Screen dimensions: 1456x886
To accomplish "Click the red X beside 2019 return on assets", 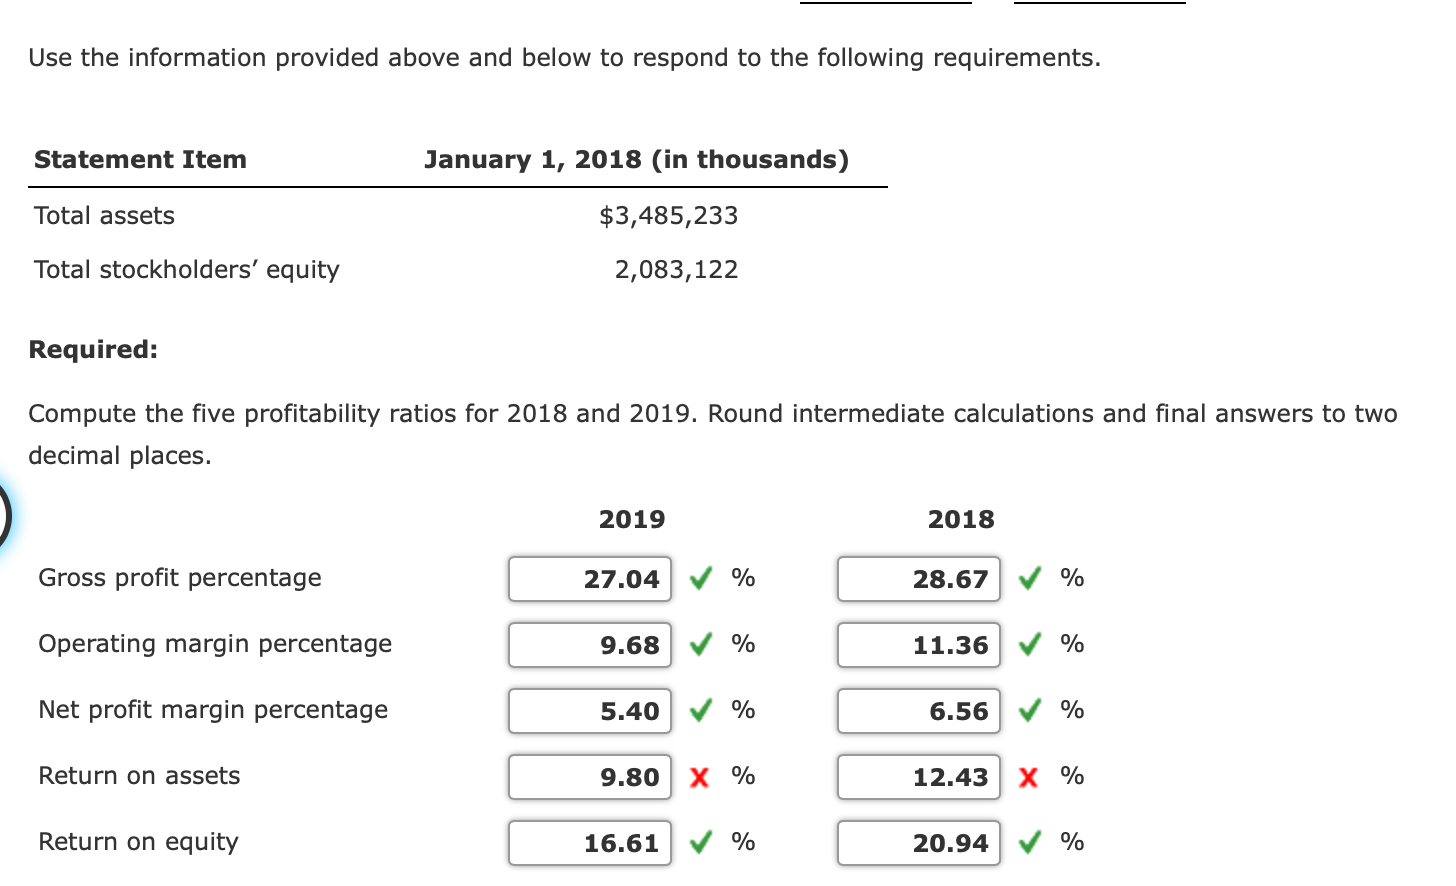I will coord(699,777).
